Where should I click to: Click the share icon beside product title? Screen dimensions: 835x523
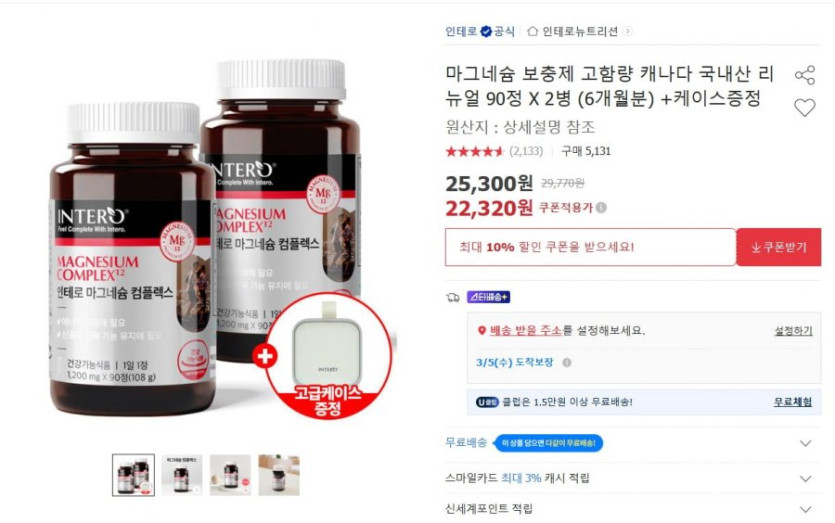click(x=805, y=75)
